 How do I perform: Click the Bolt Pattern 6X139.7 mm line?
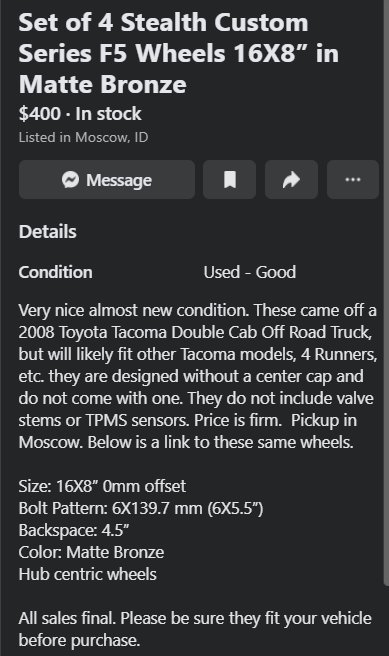point(141,508)
